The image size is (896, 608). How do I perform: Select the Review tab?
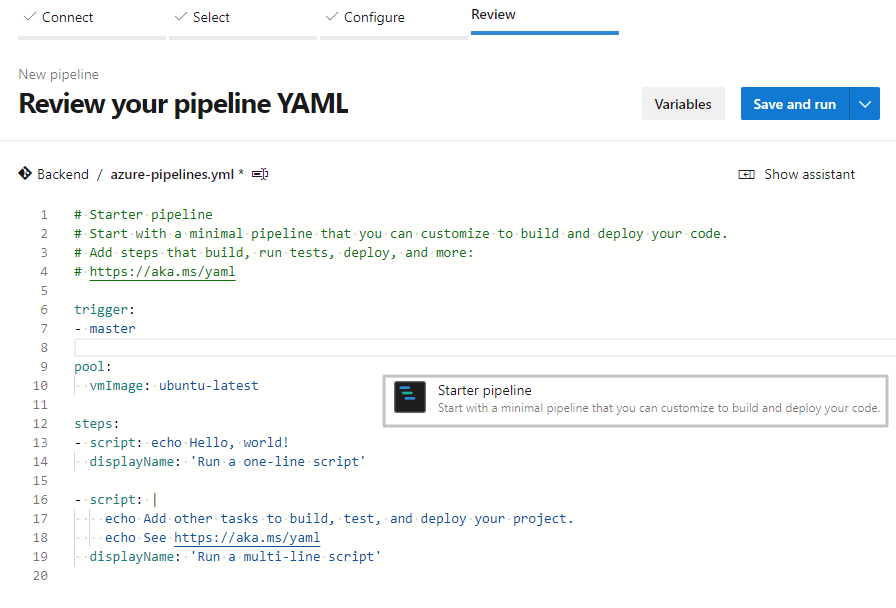click(493, 15)
